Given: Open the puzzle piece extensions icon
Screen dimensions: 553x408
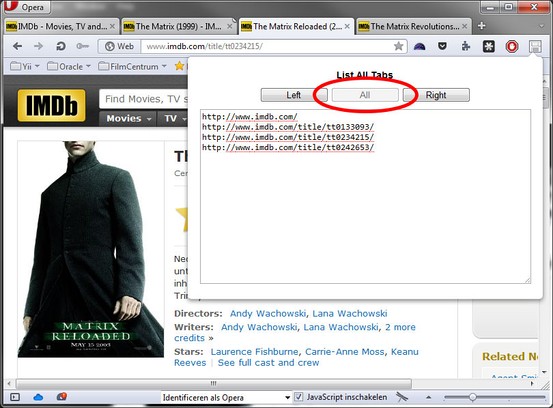Looking at the screenshot, I should (466, 46).
